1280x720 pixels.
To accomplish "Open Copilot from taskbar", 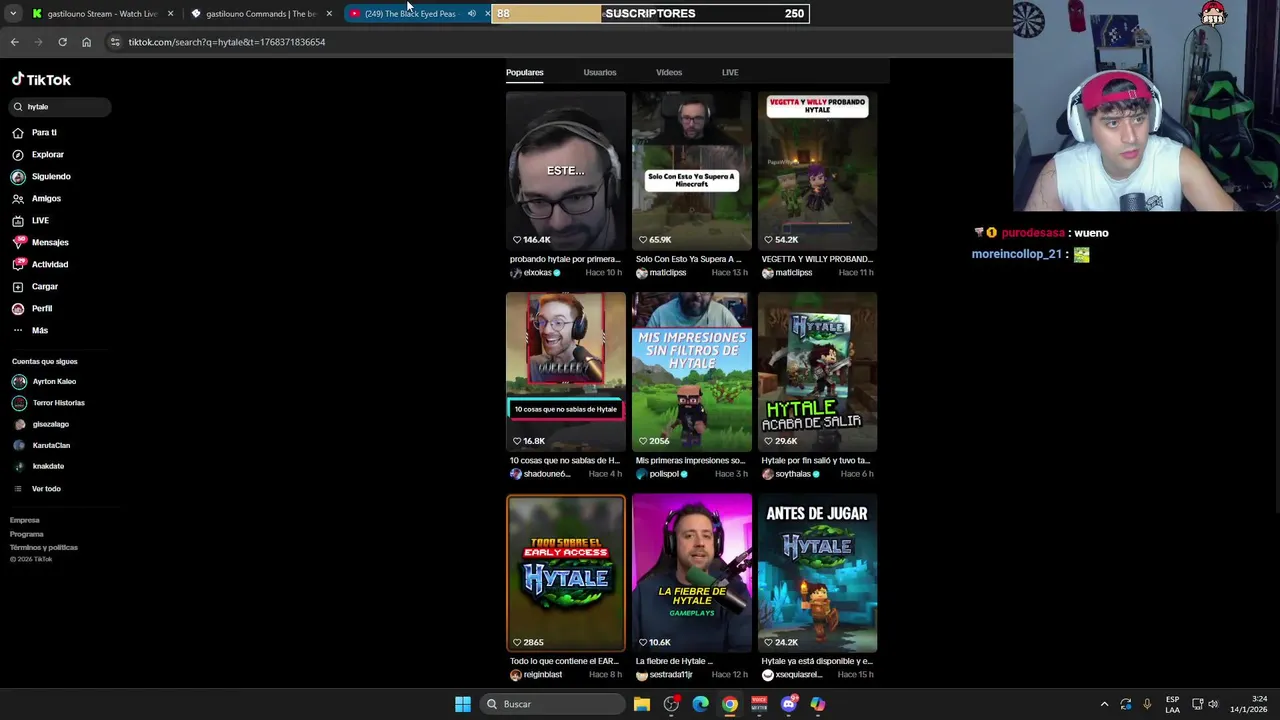I will pos(818,704).
